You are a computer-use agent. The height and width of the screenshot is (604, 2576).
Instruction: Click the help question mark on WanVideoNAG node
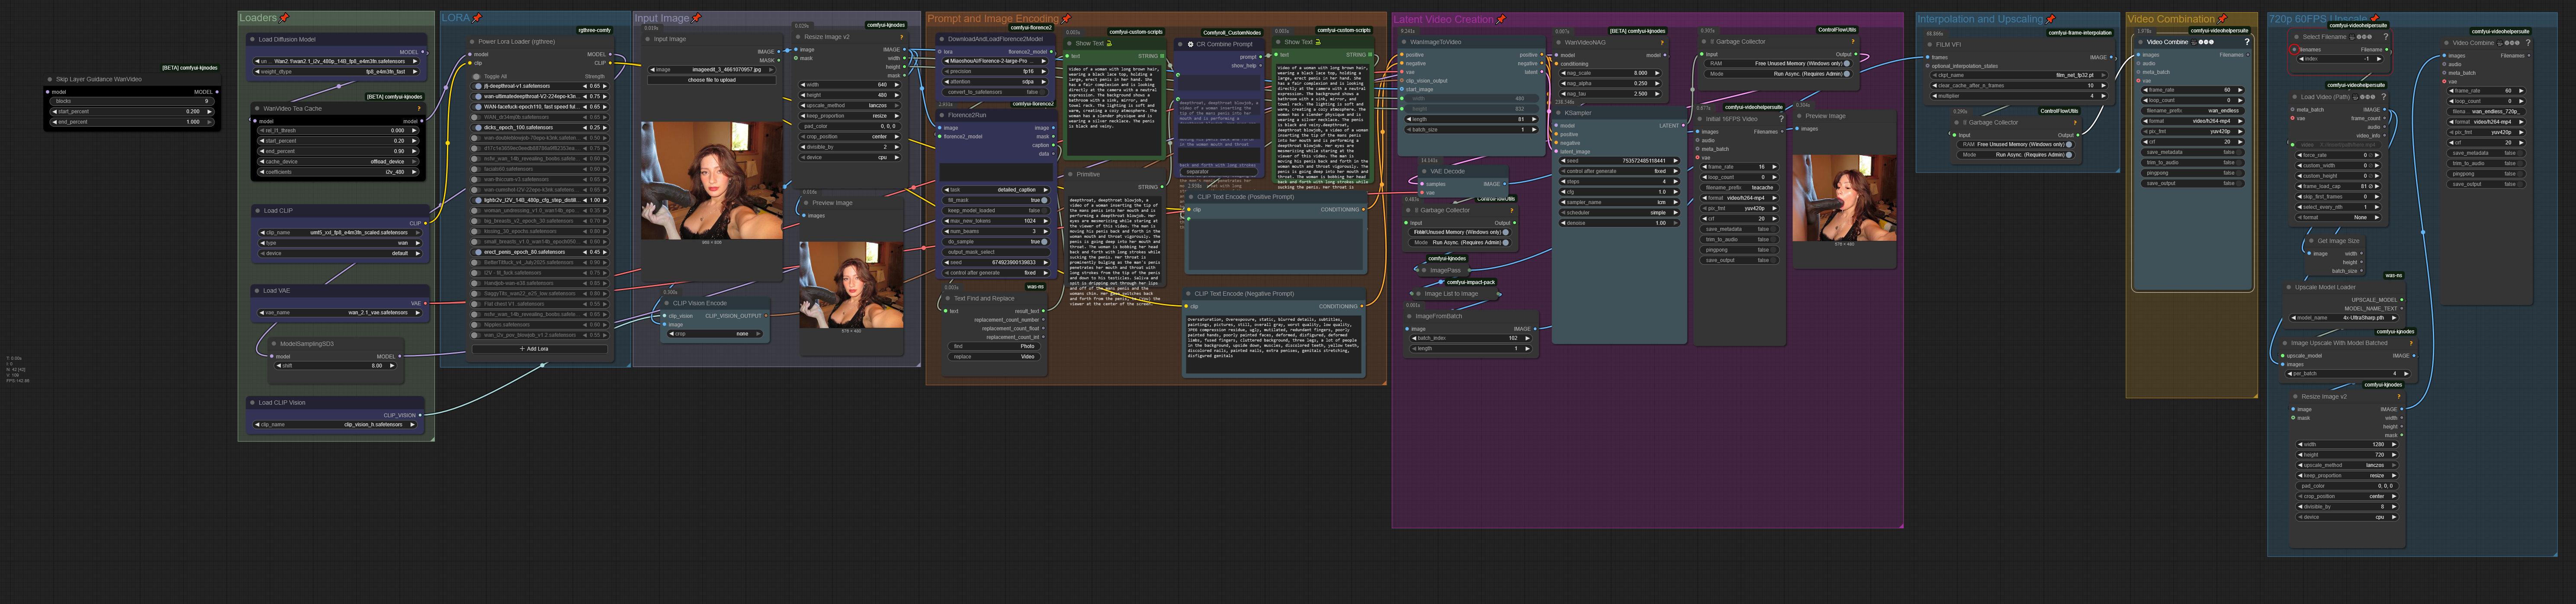click(1662, 43)
